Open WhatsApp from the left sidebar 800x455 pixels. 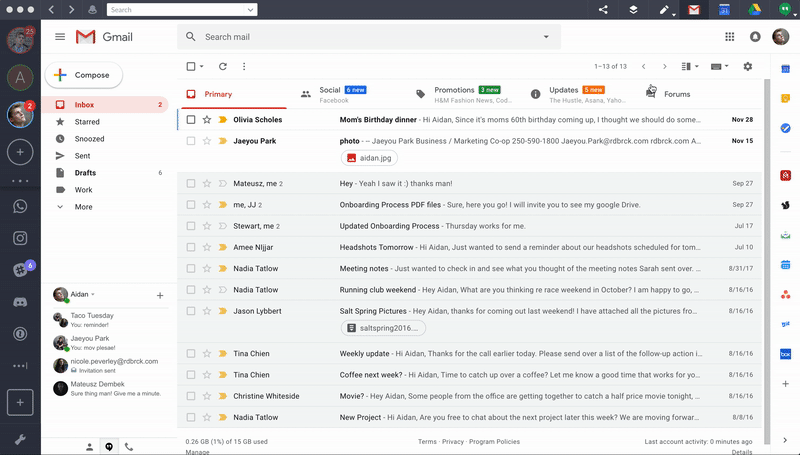coord(20,206)
